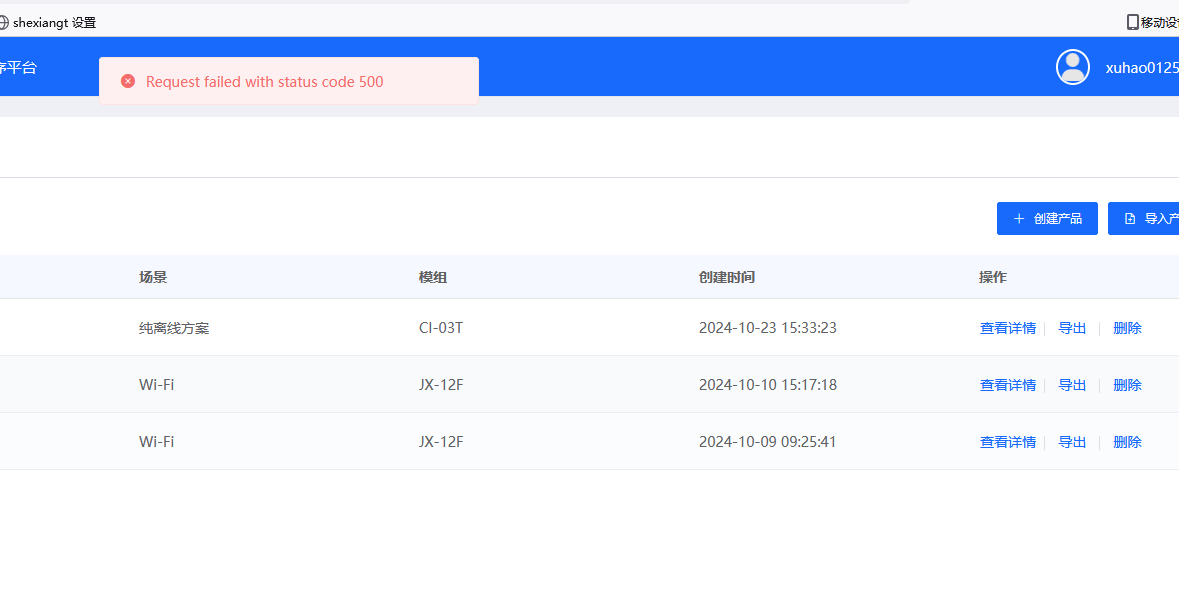View details of the CI-03T product row
1179x609 pixels.
pos(1007,328)
